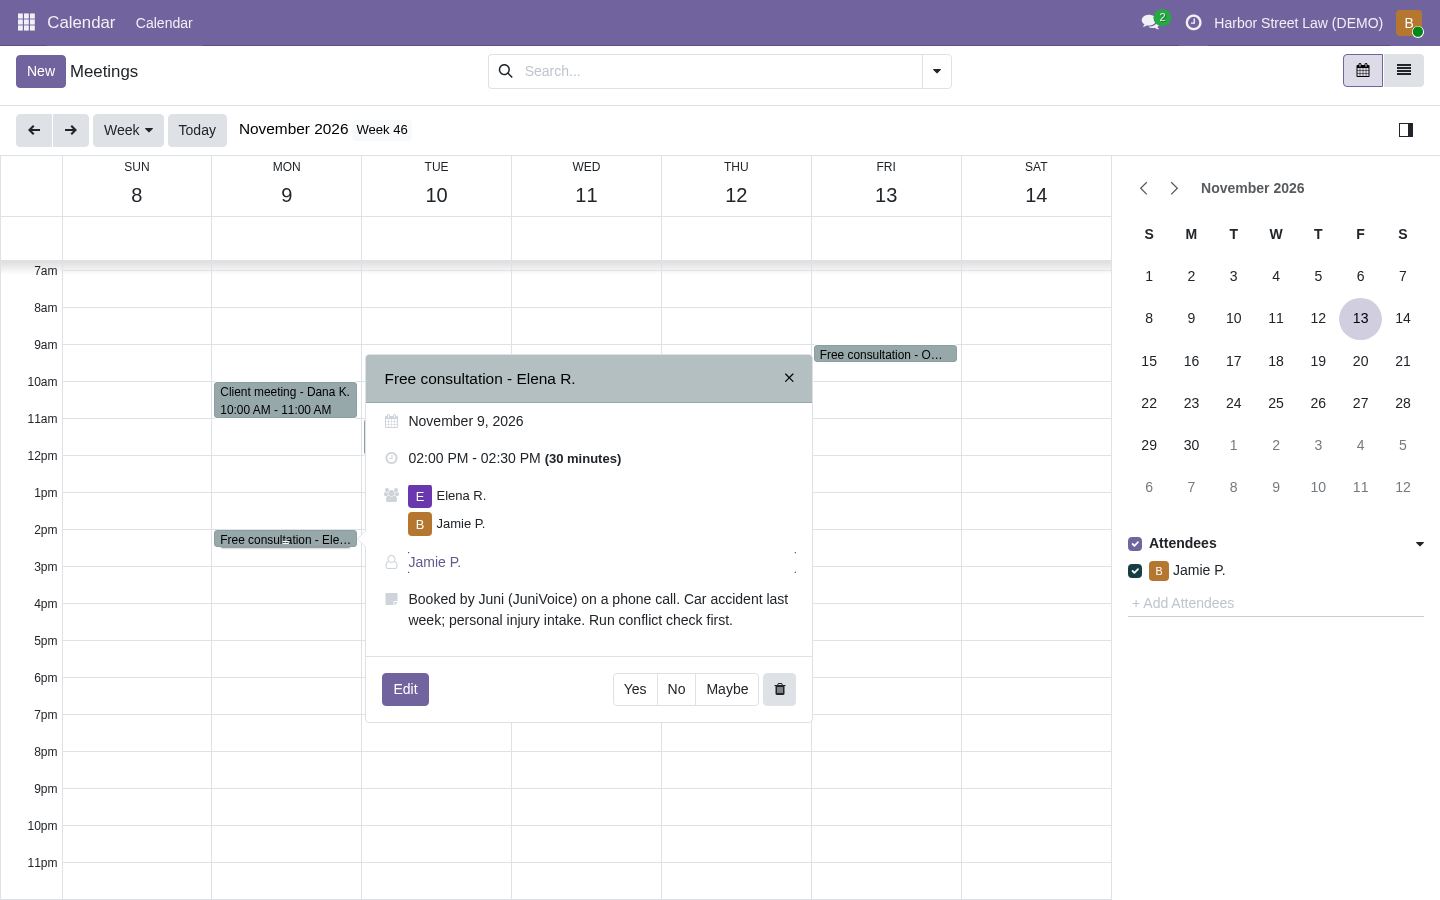Select day 13 in mini calendar
The image size is (1440, 900).
[1360, 318]
